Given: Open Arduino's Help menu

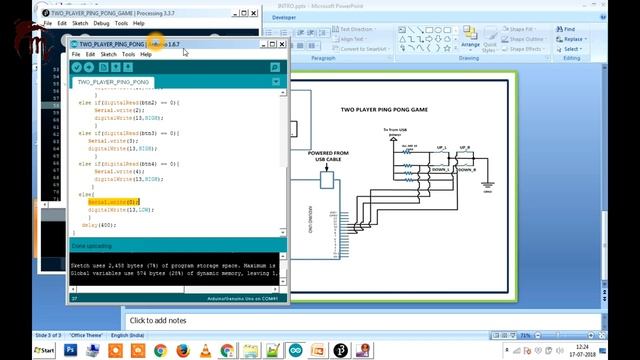Looking at the screenshot, I should 146,54.
